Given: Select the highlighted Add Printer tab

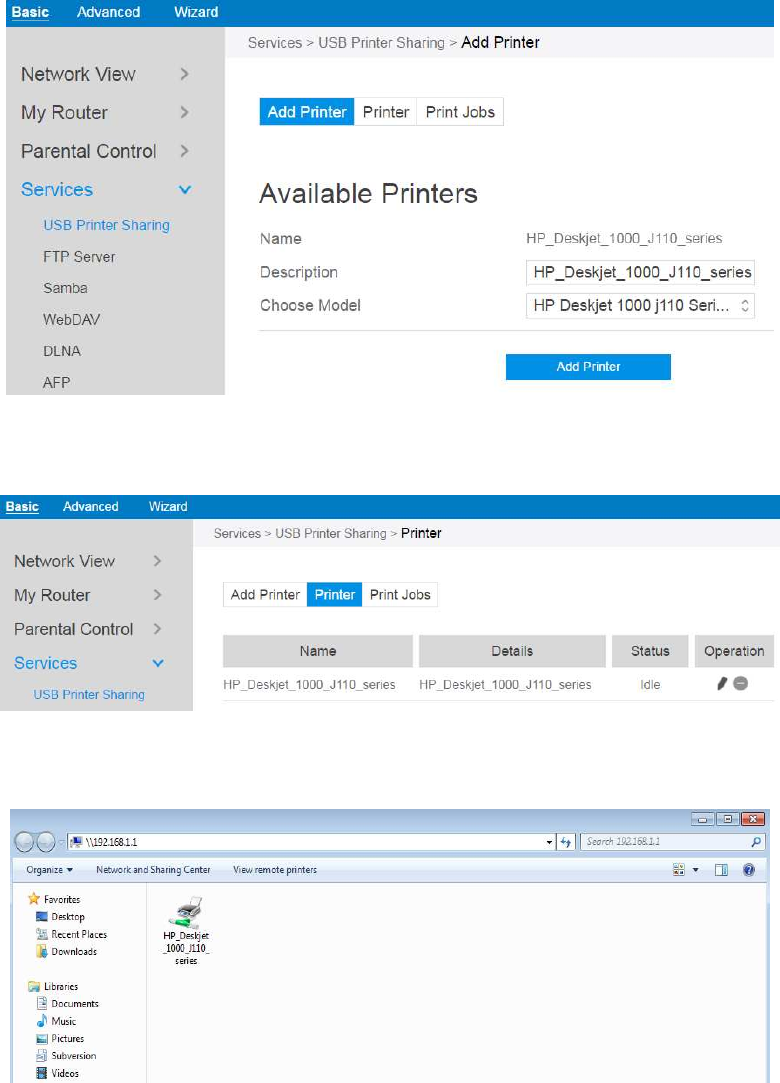Looking at the screenshot, I should click(x=307, y=112).
